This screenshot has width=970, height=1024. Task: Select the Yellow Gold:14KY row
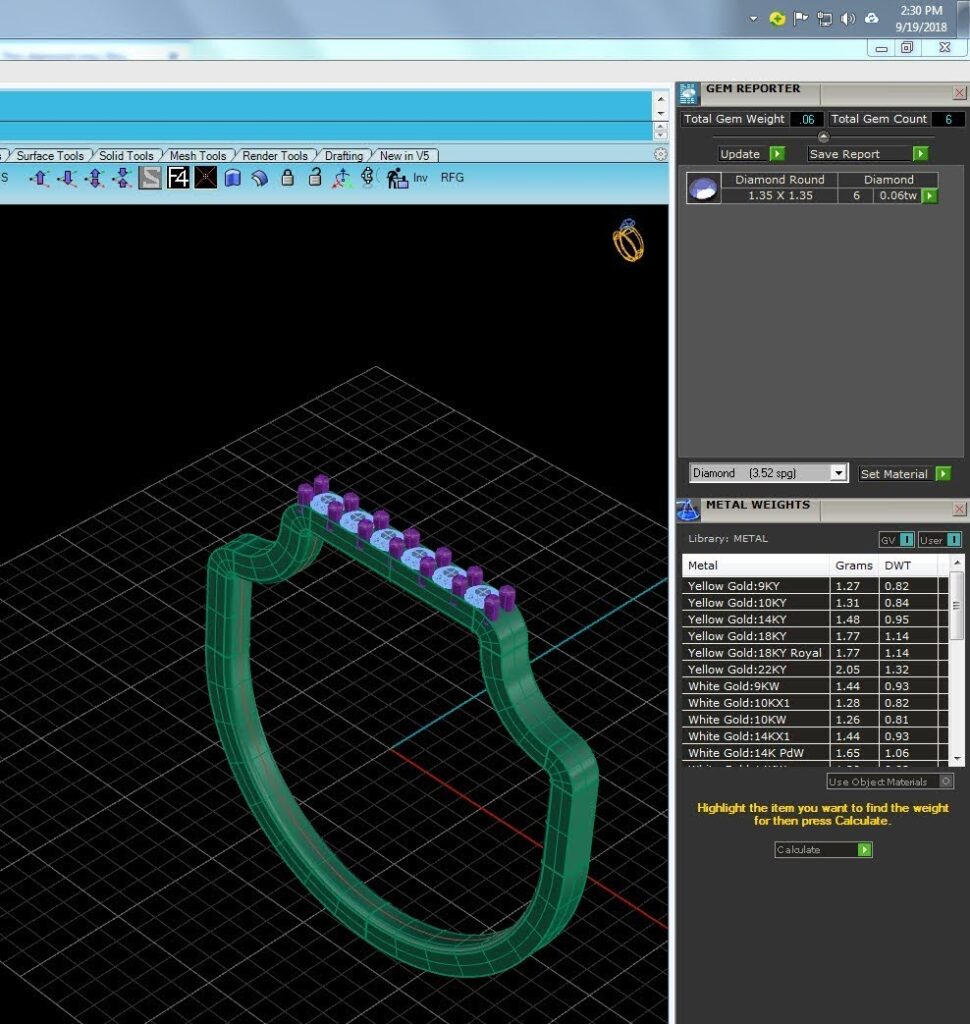[815, 619]
